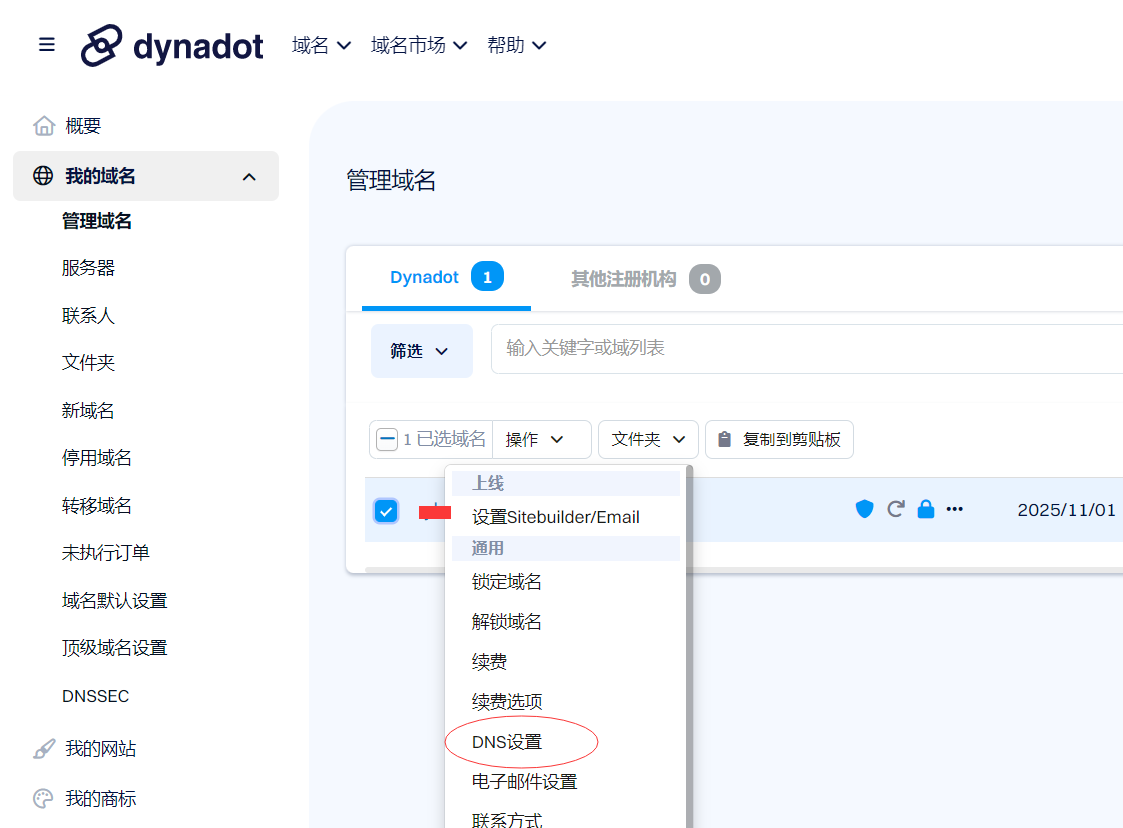This screenshot has width=1123, height=828.
Task: Go to 概要 in the sidebar
Action: (x=83, y=126)
